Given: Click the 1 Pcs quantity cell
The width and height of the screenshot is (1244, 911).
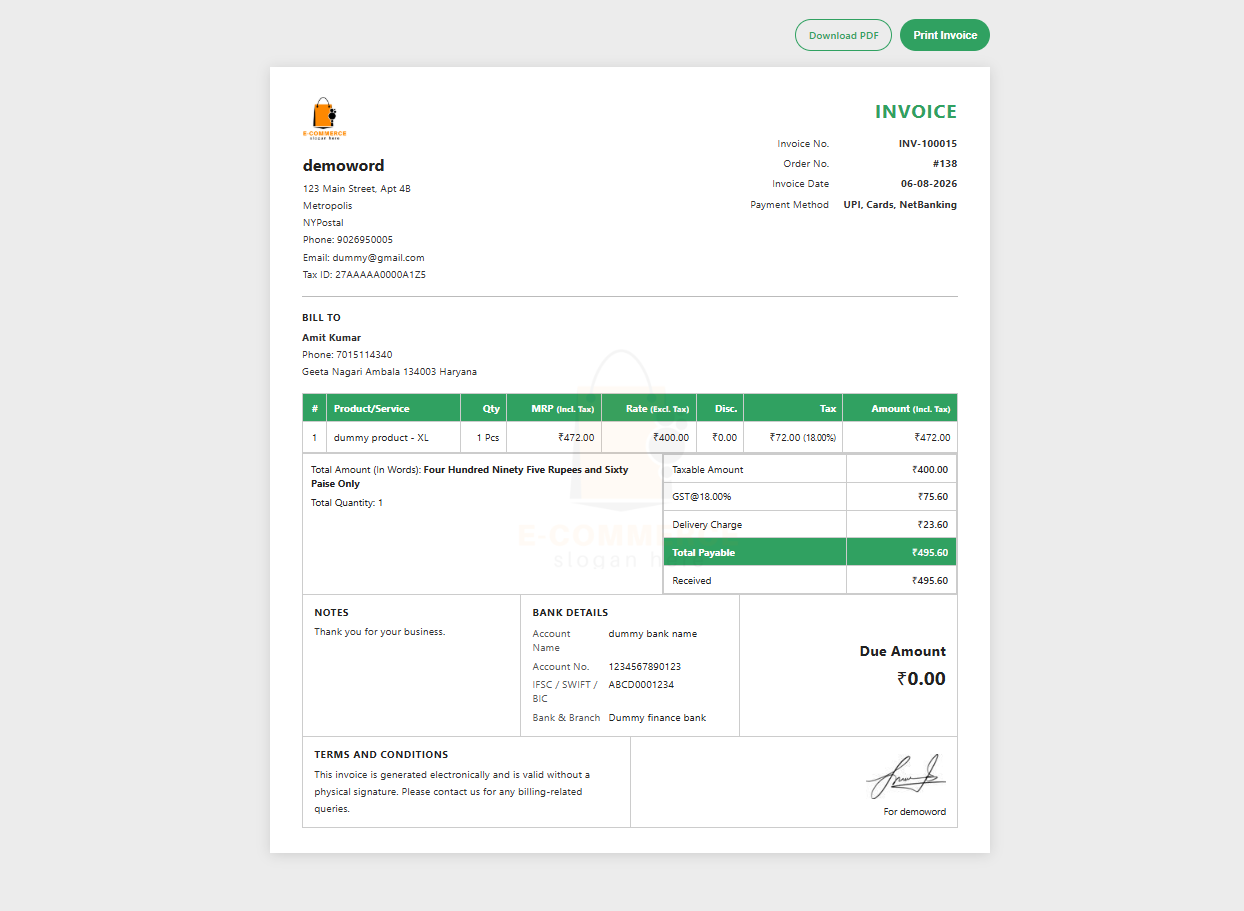Looking at the screenshot, I should [x=483, y=438].
